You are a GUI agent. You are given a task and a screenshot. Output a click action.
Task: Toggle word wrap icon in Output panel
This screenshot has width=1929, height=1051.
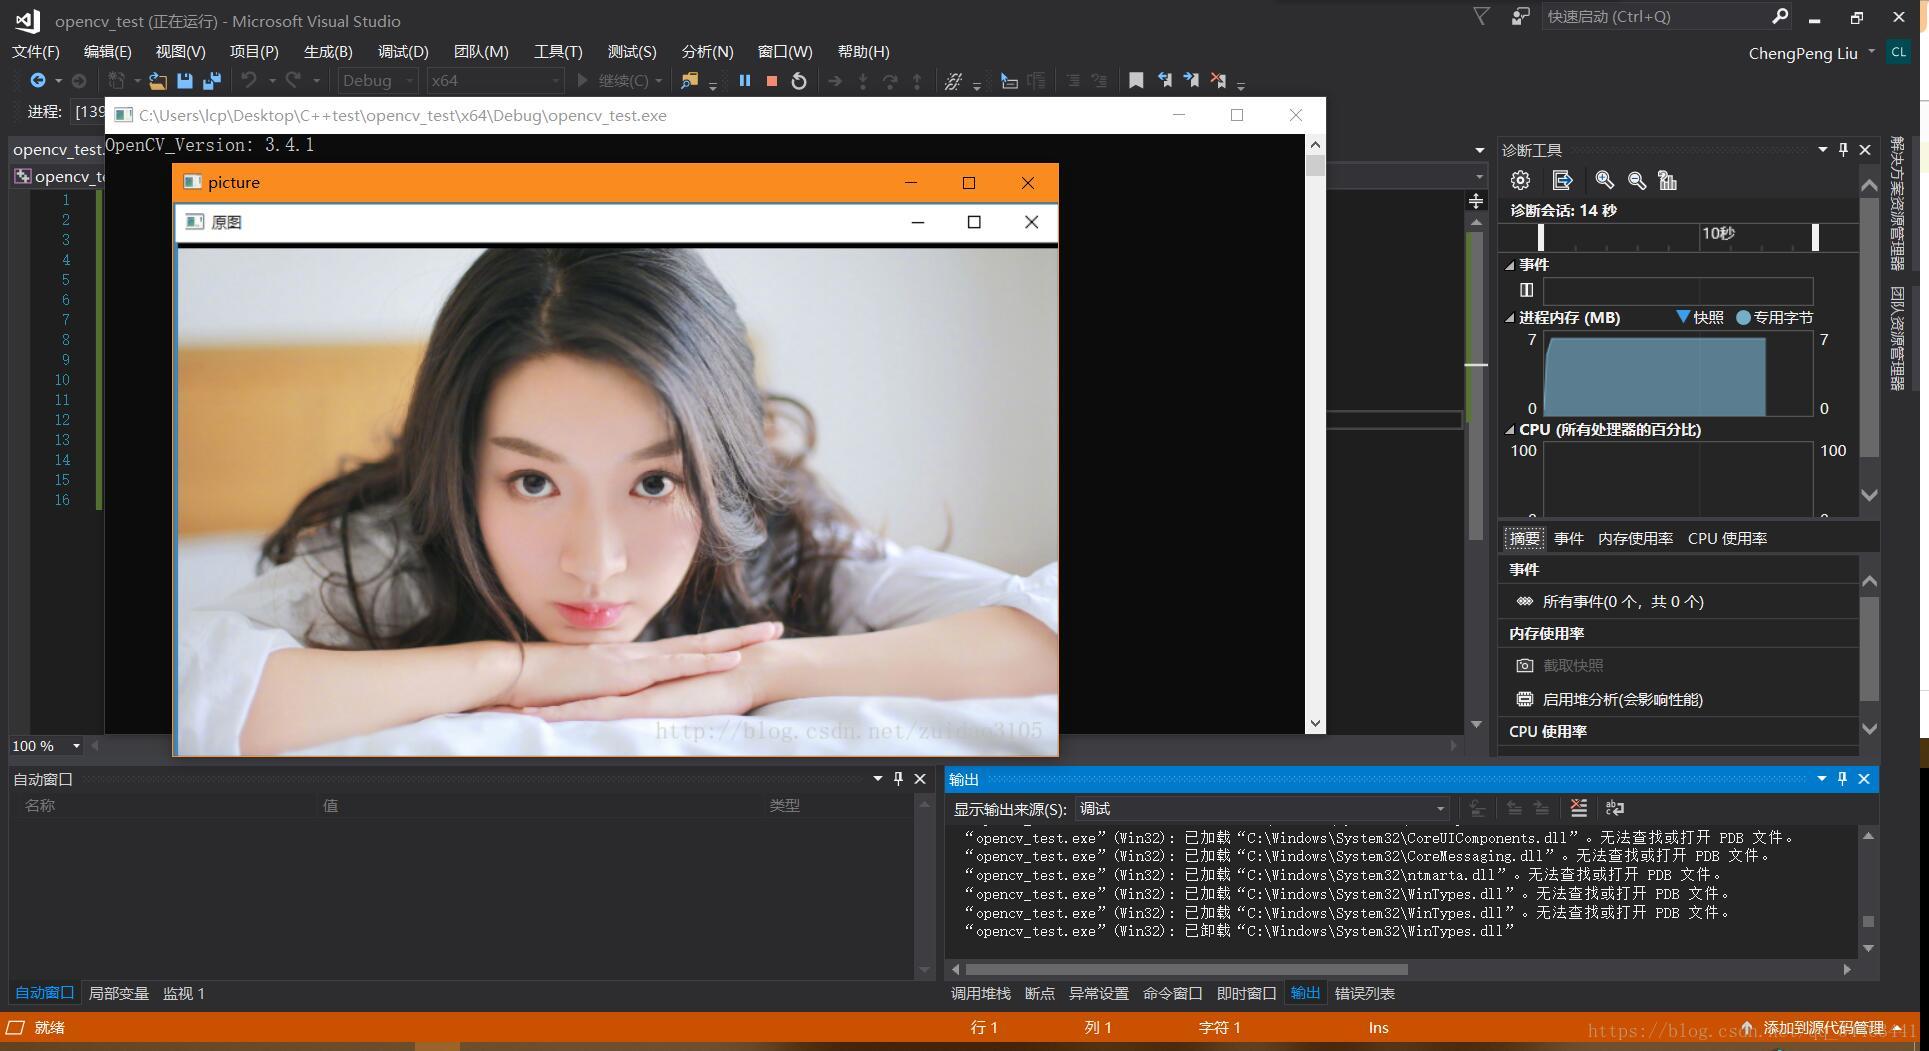[x=1615, y=808]
